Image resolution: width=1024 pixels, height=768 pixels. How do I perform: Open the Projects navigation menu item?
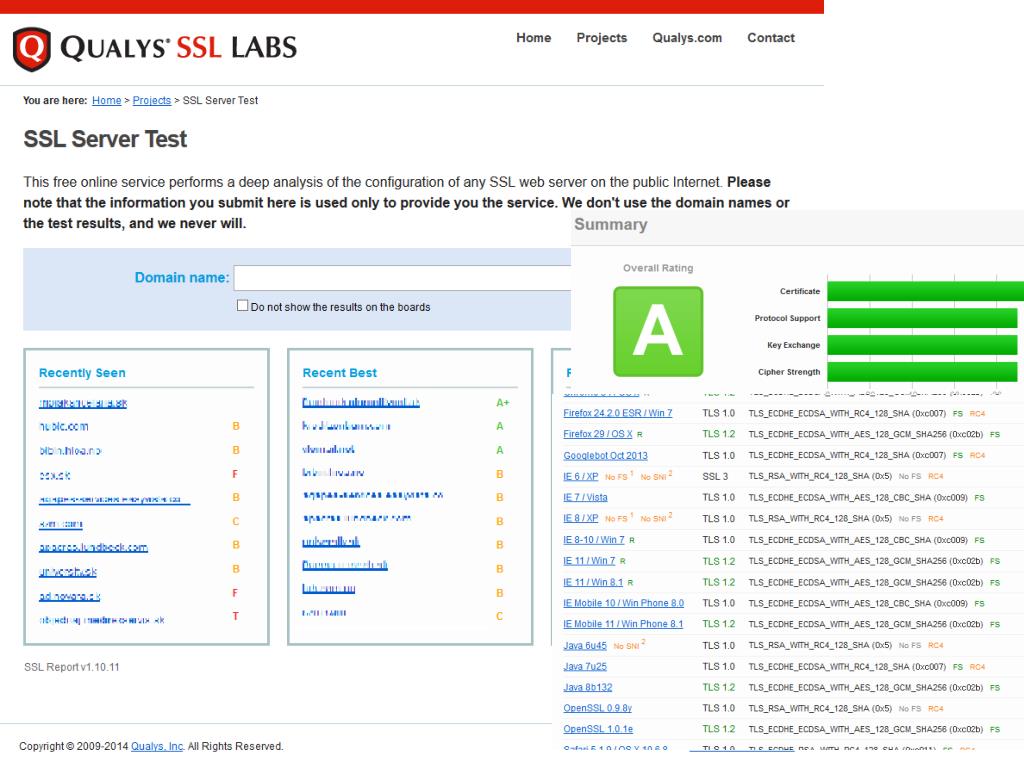601,38
